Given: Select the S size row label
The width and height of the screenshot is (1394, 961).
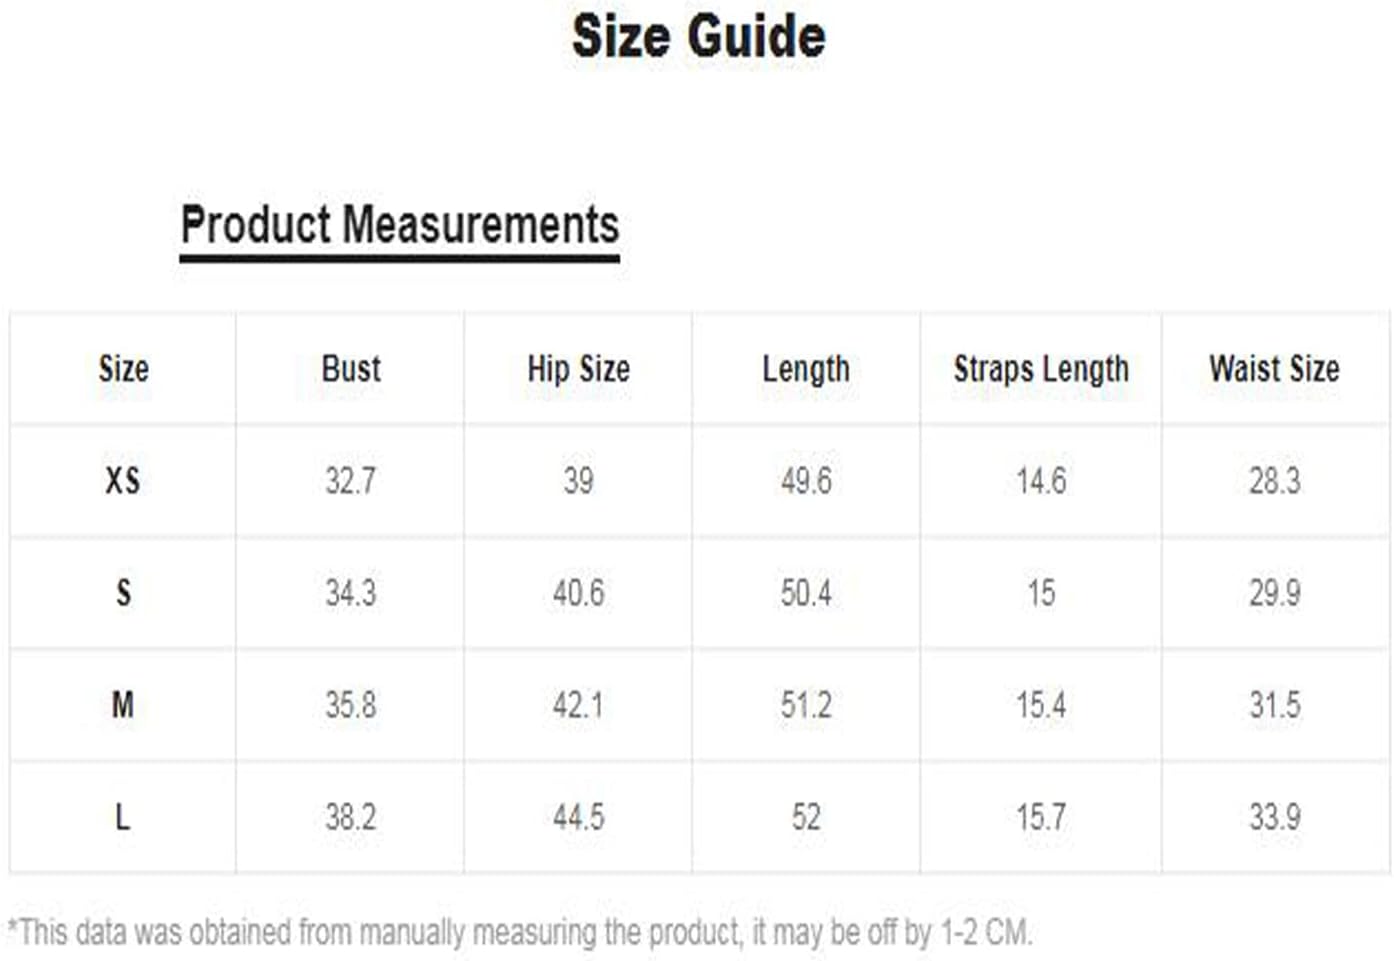Looking at the screenshot, I should (123, 593).
